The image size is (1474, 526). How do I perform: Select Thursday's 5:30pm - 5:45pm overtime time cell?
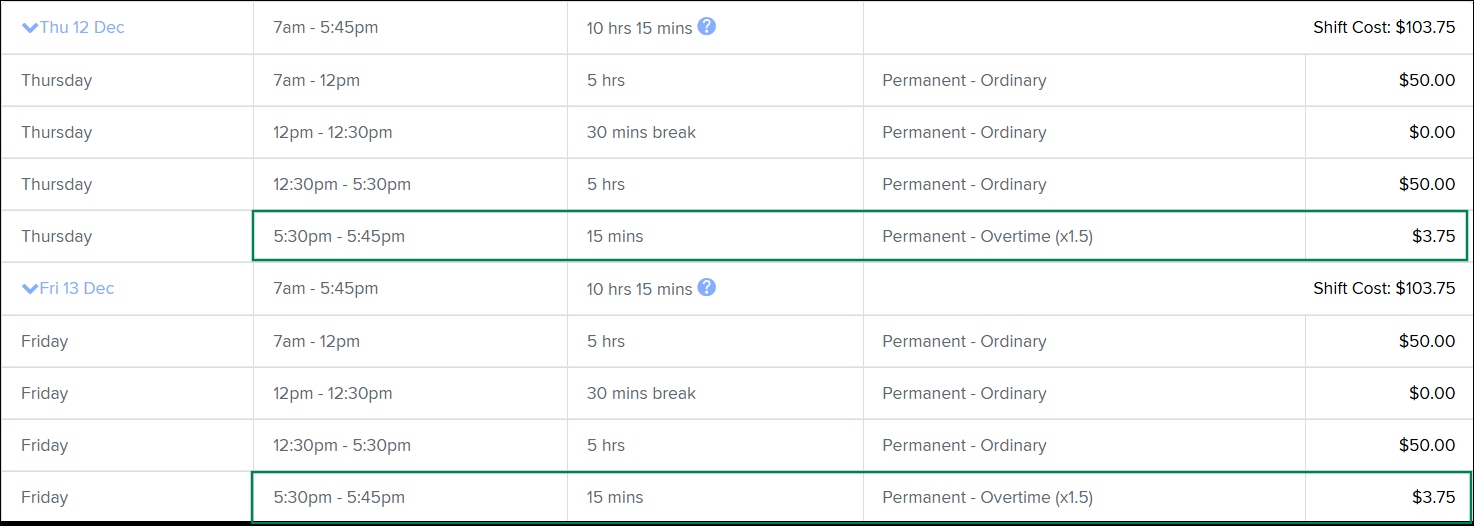click(339, 237)
